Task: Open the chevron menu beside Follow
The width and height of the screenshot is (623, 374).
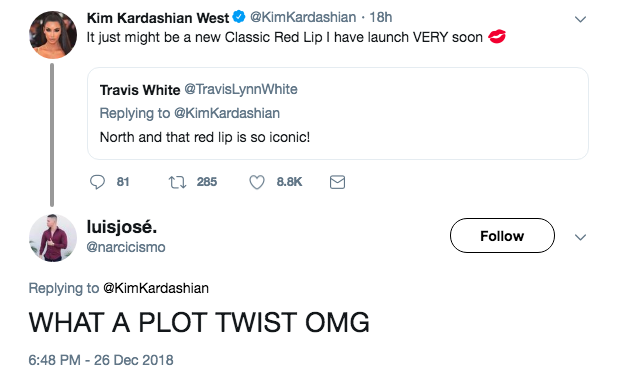Action: [x=580, y=237]
